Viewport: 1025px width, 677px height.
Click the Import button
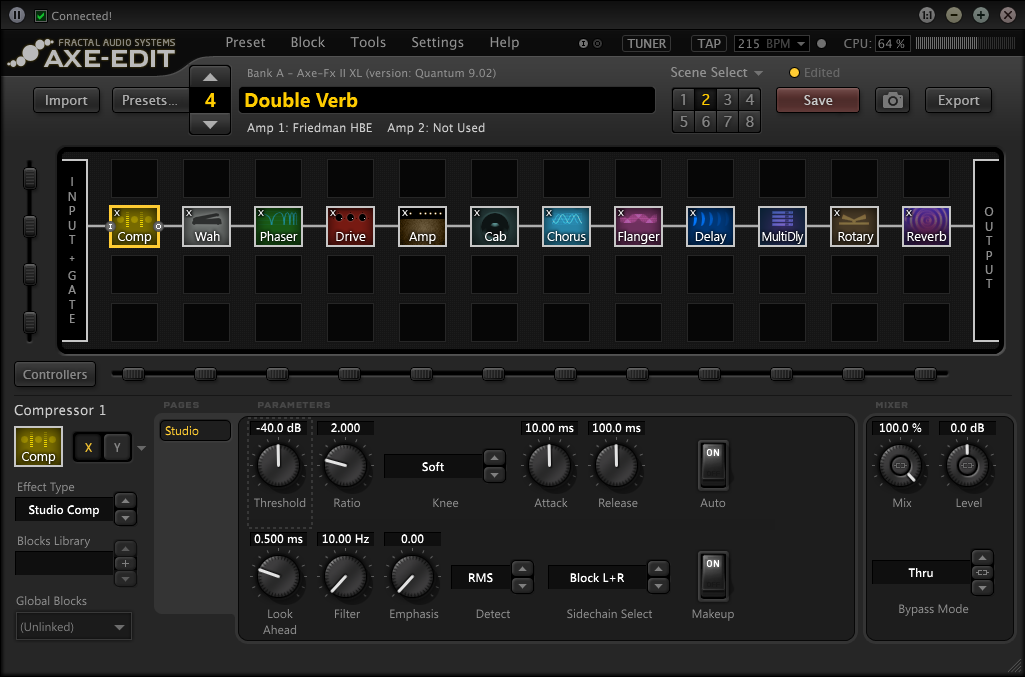(x=66, y=101)
